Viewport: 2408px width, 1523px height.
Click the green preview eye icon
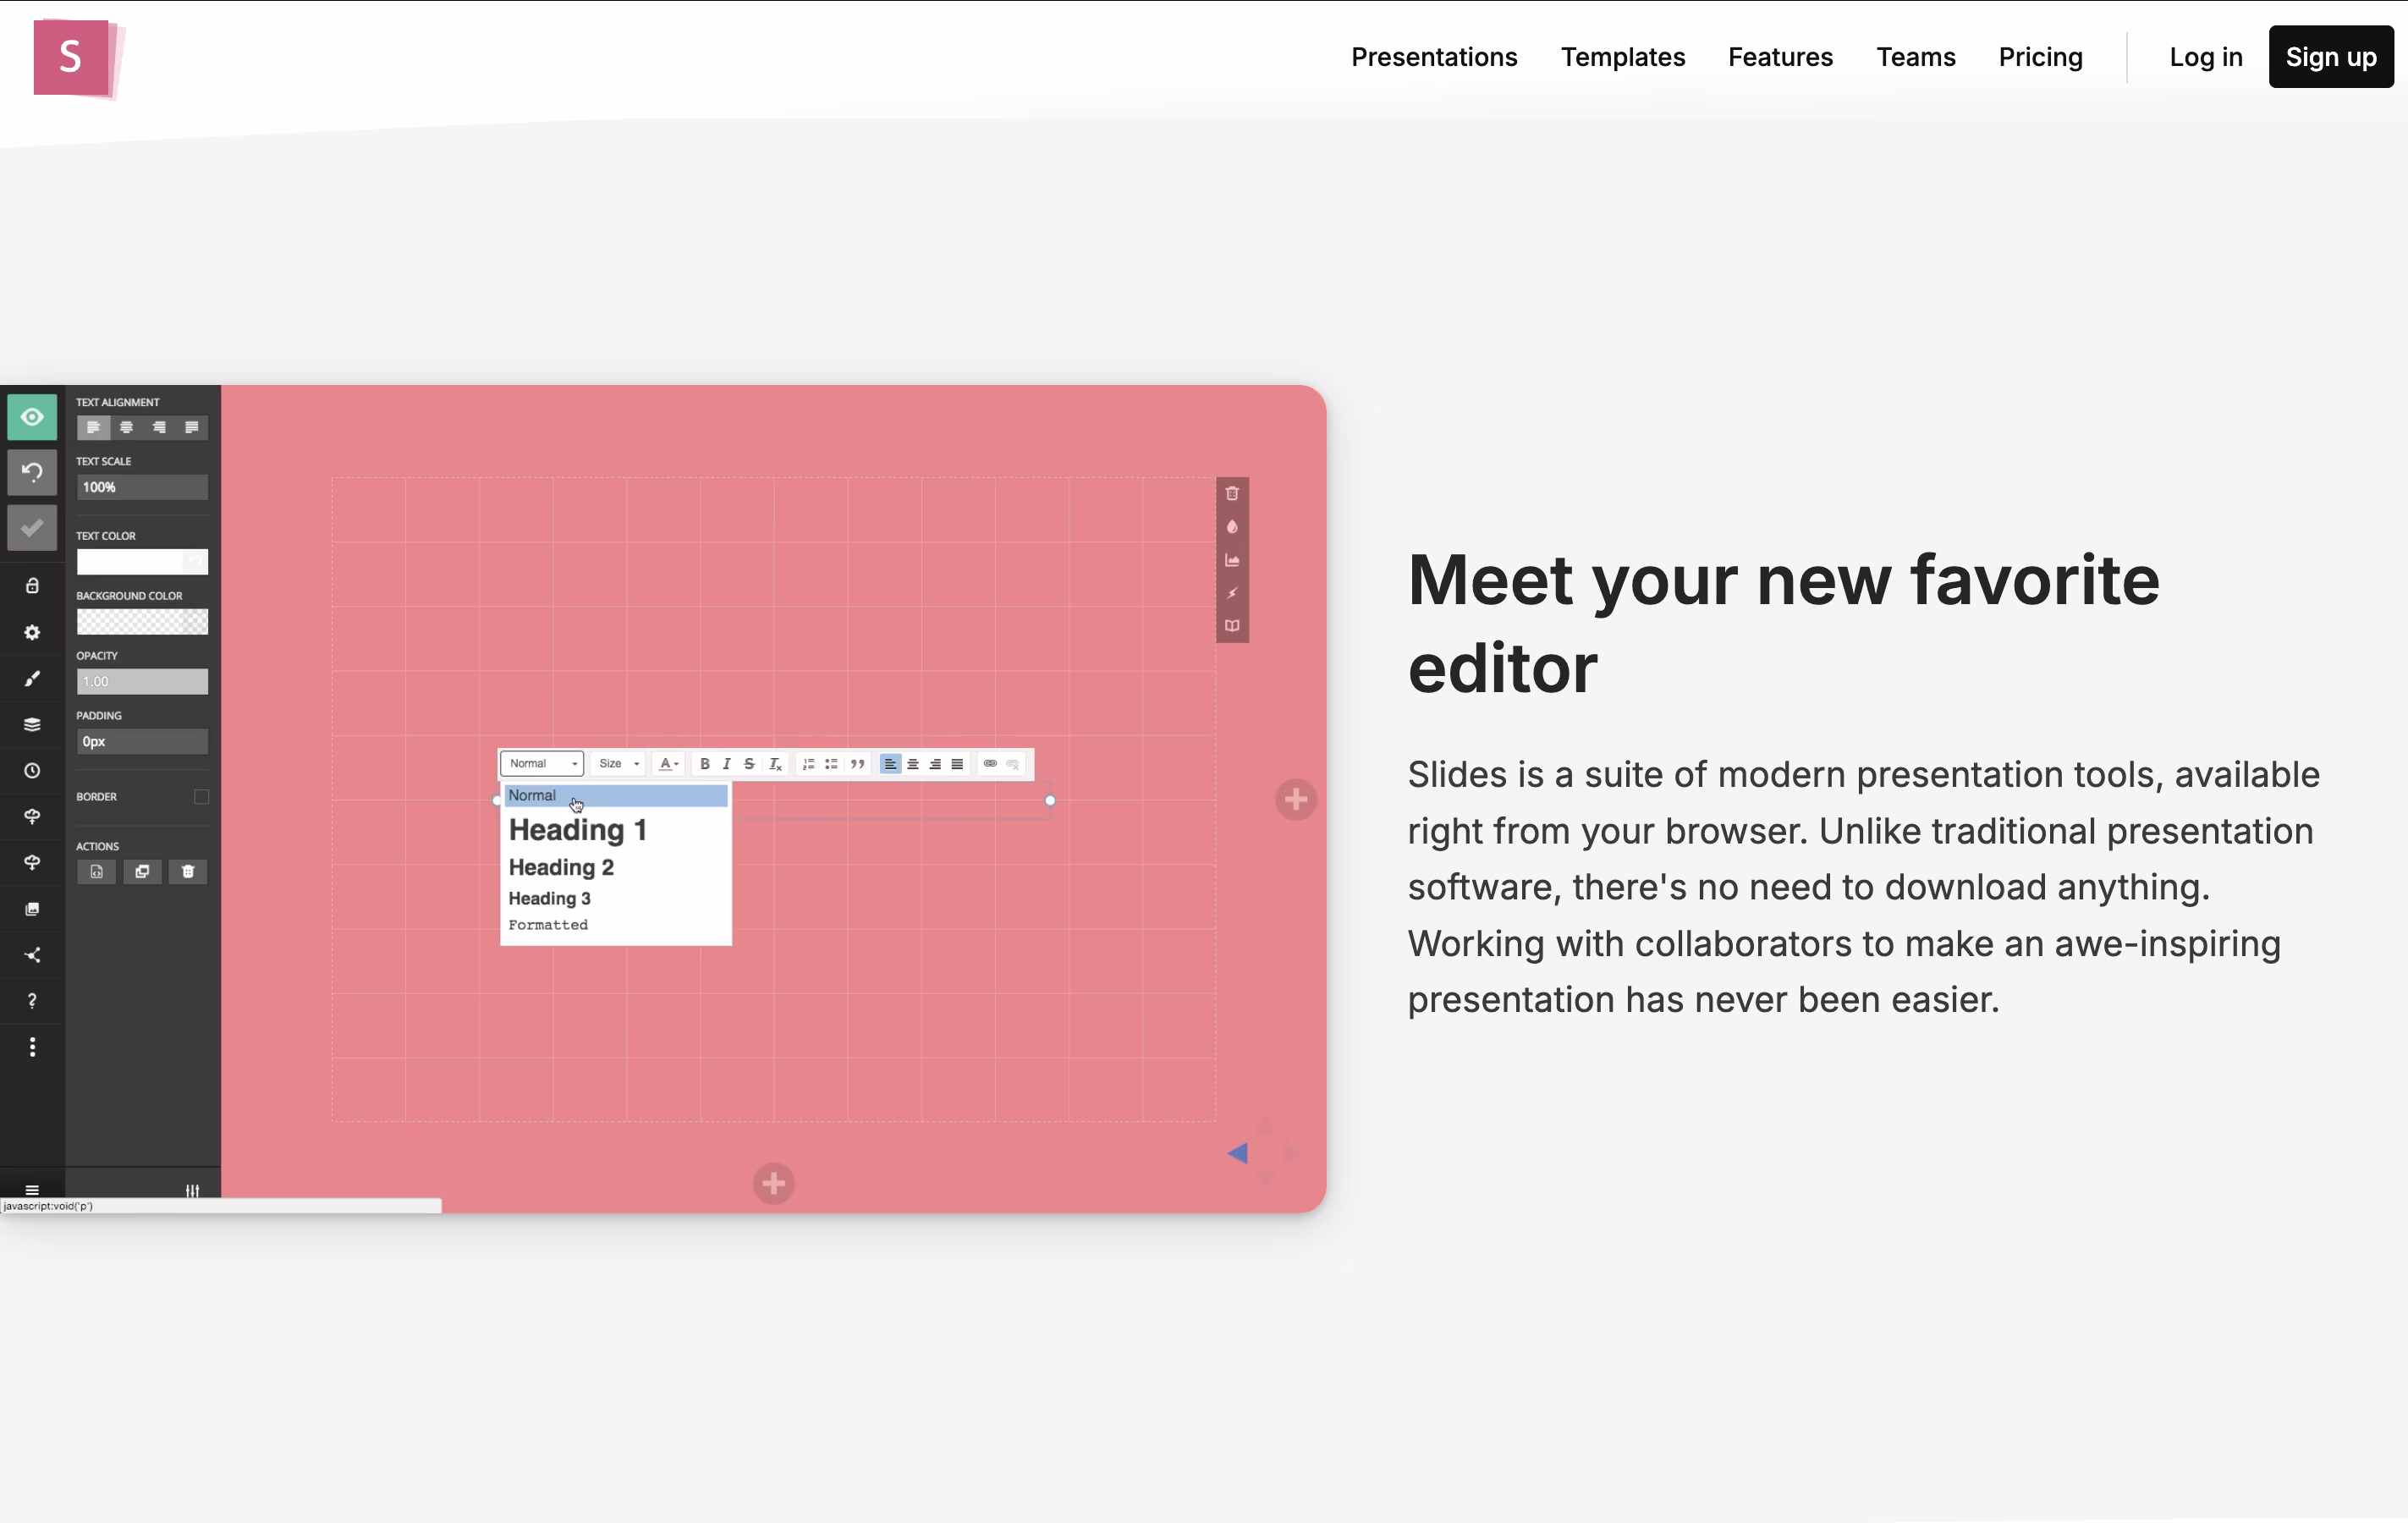point(32,417)
